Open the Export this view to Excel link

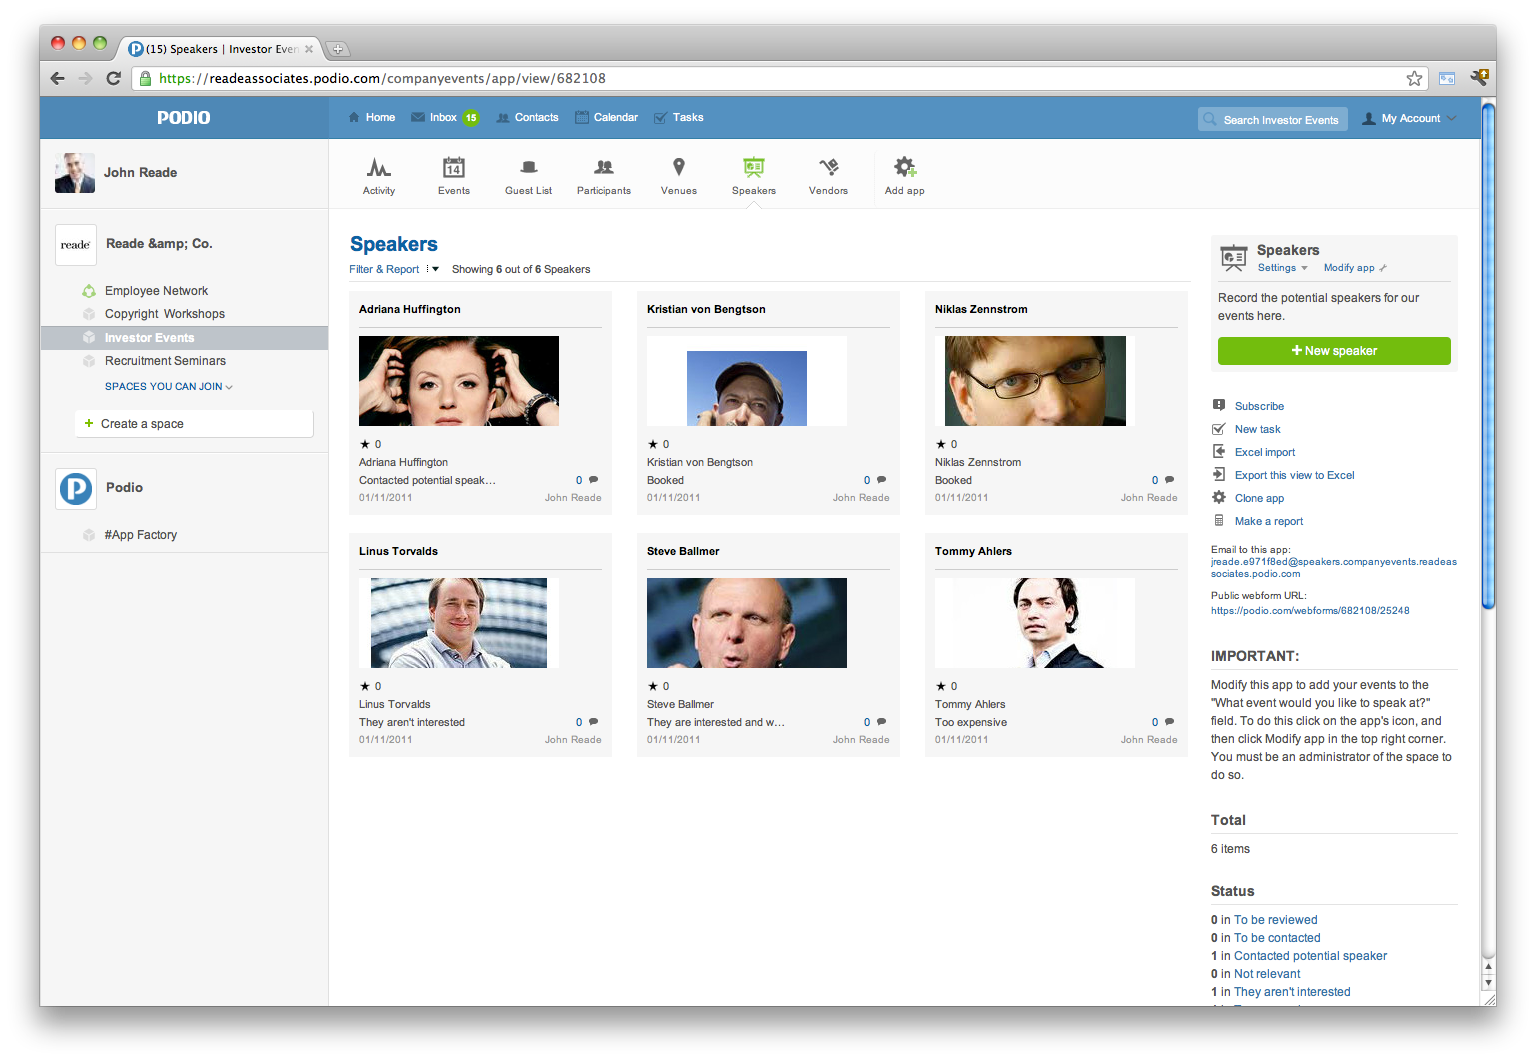pos(1294,475)
